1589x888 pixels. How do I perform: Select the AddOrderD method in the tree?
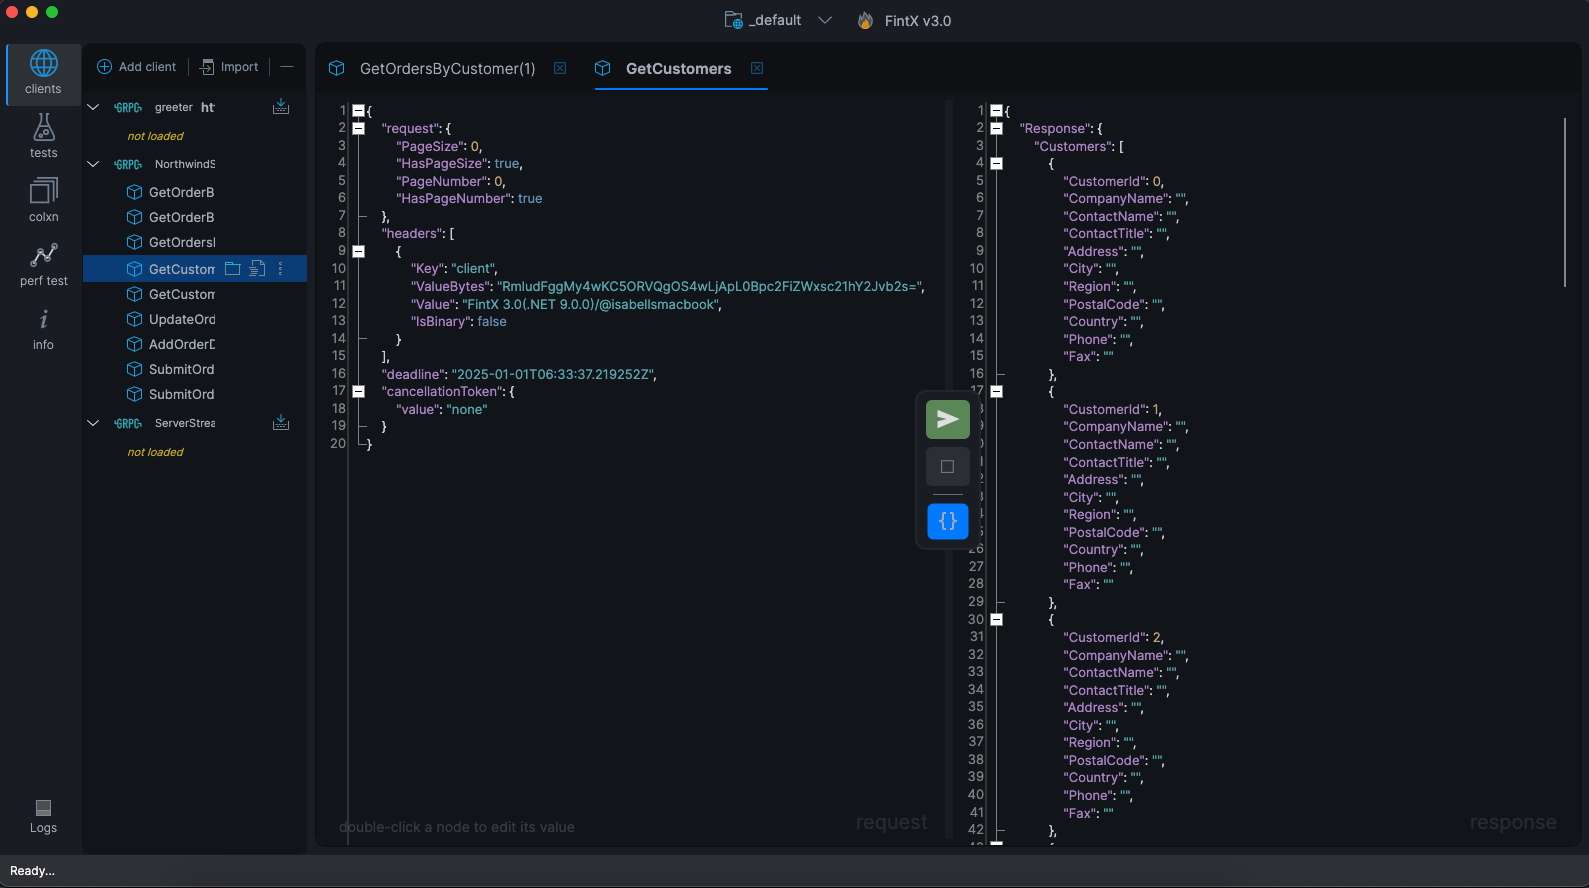pyautogui.click(x=182, y=344)
